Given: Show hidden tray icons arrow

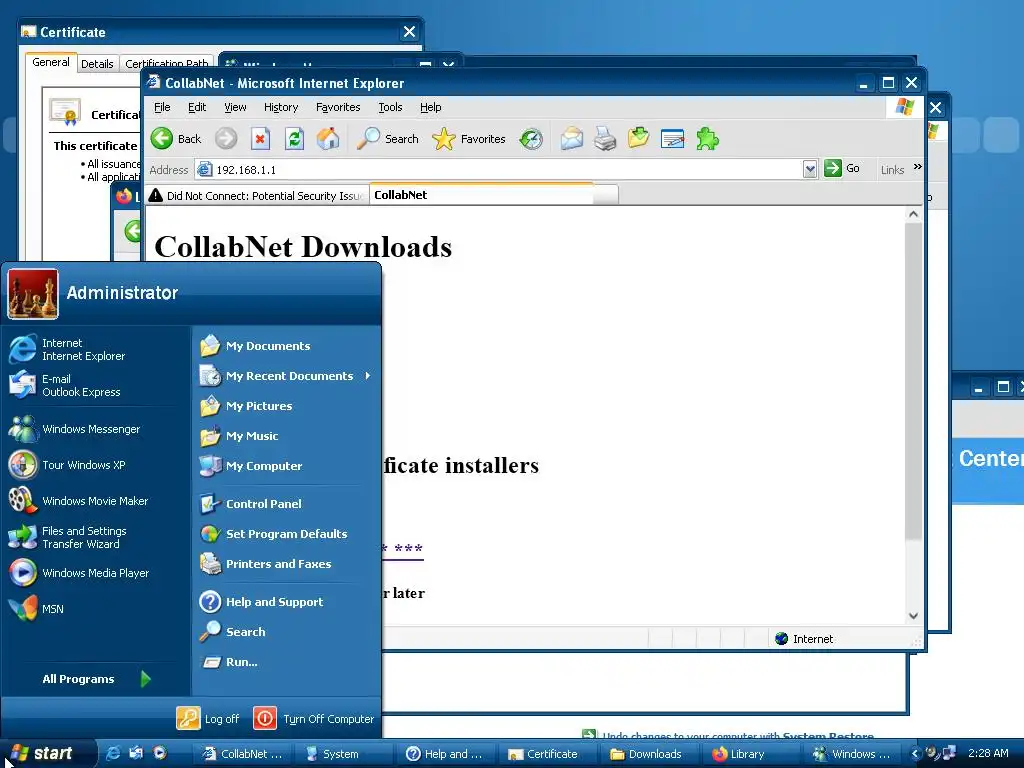Looking at the screenshot, I should pyautogui.click(x=915, y=754).
